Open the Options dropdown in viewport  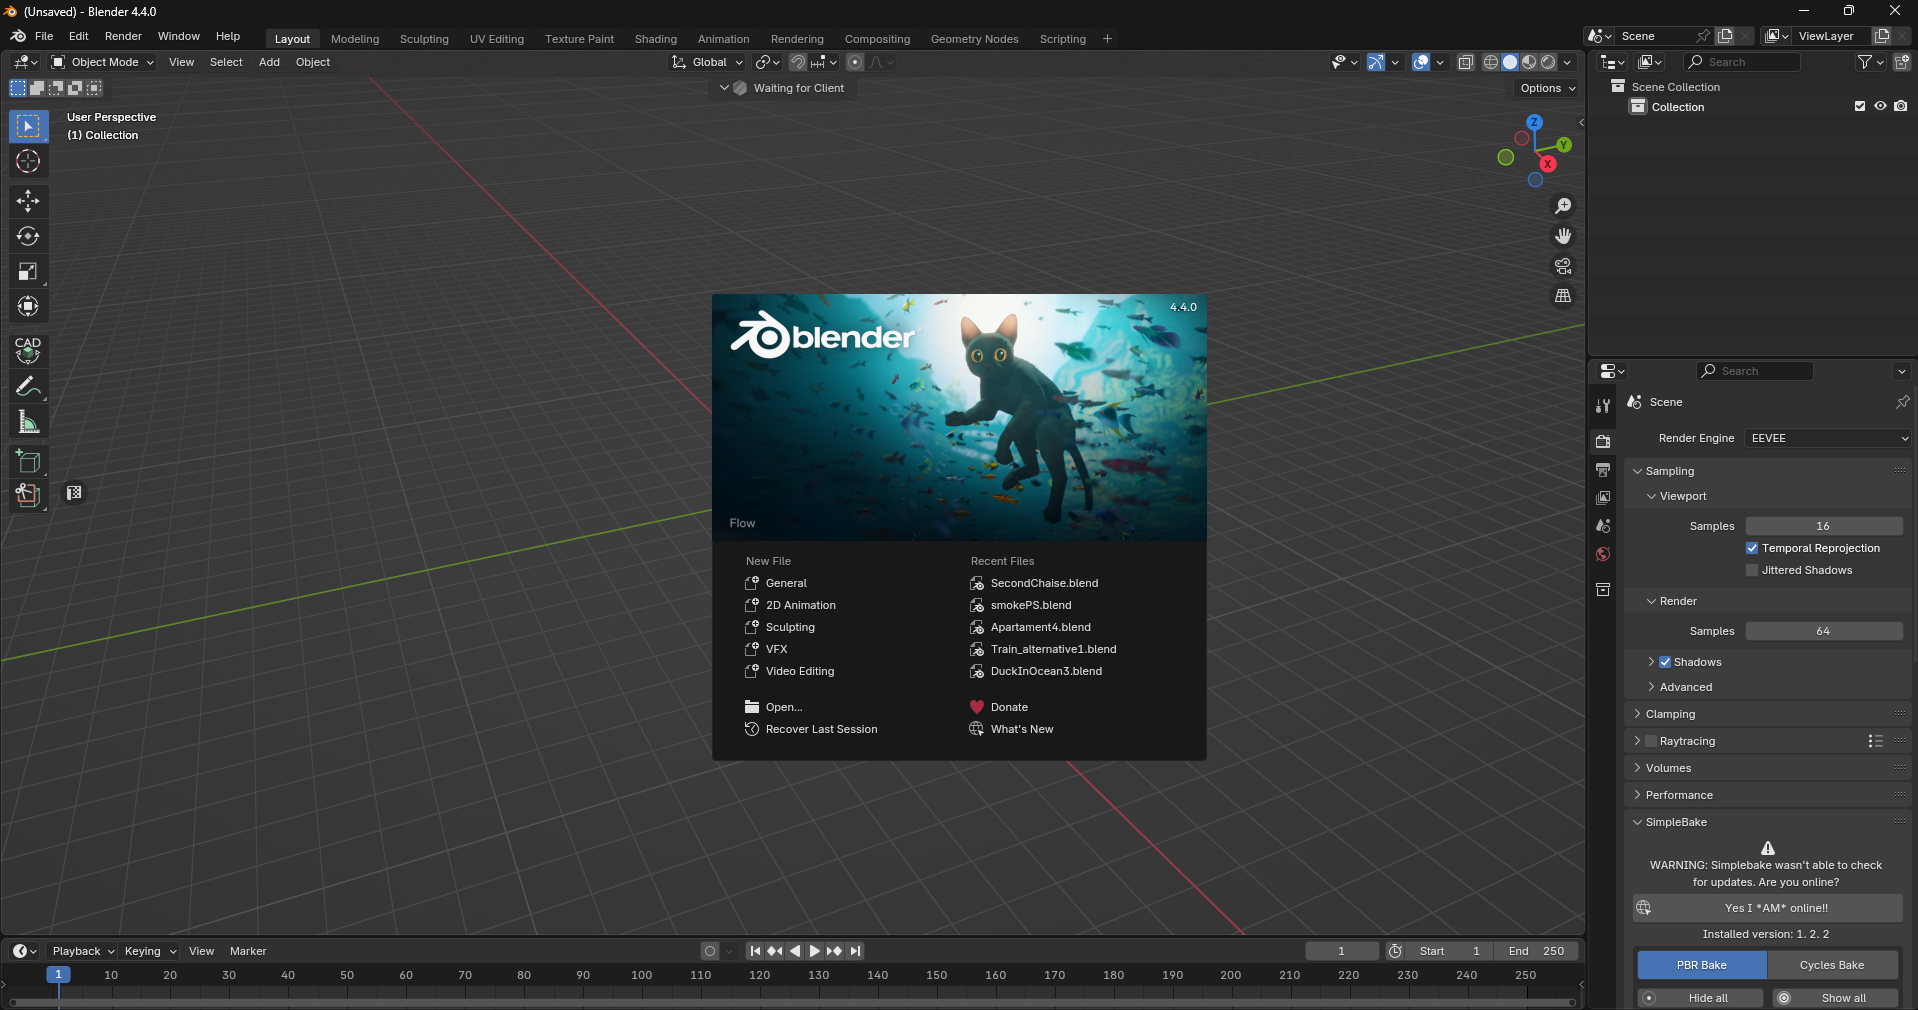point(1547,88)
